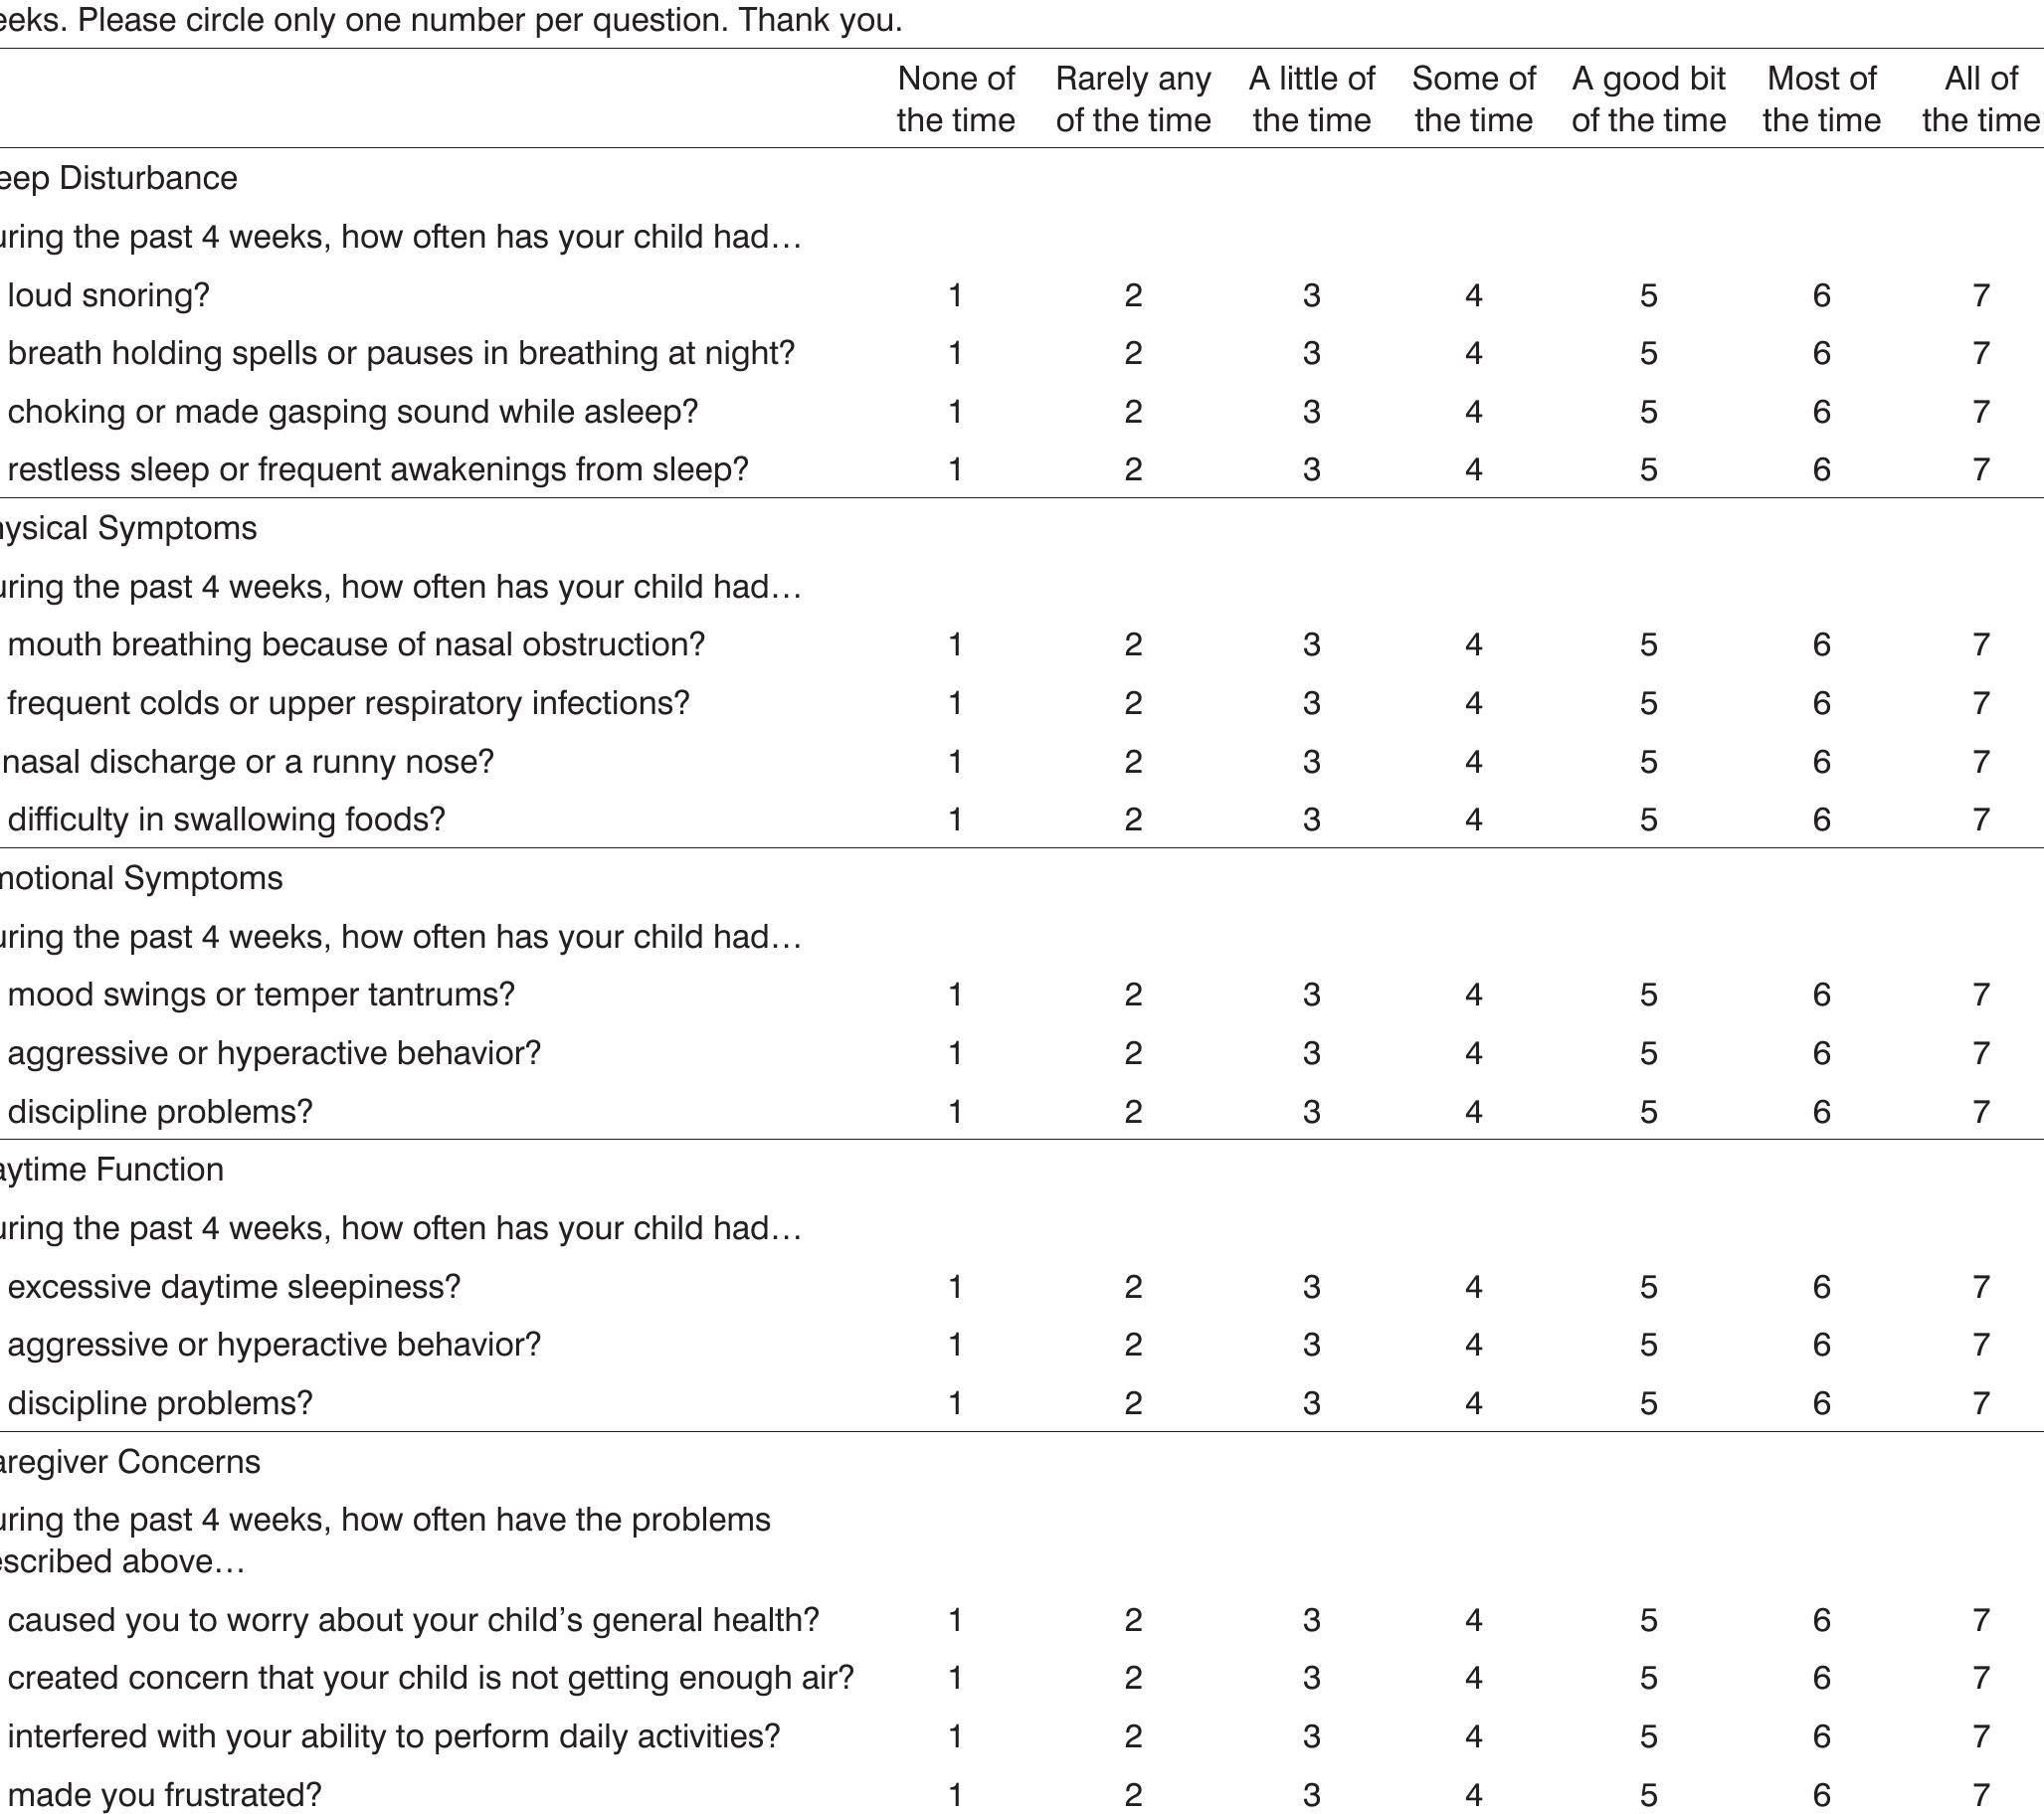Mark 6 for nasal discharge or runny nose
Viewport: 2044px width, 1814px height.
pos(1821,762)
